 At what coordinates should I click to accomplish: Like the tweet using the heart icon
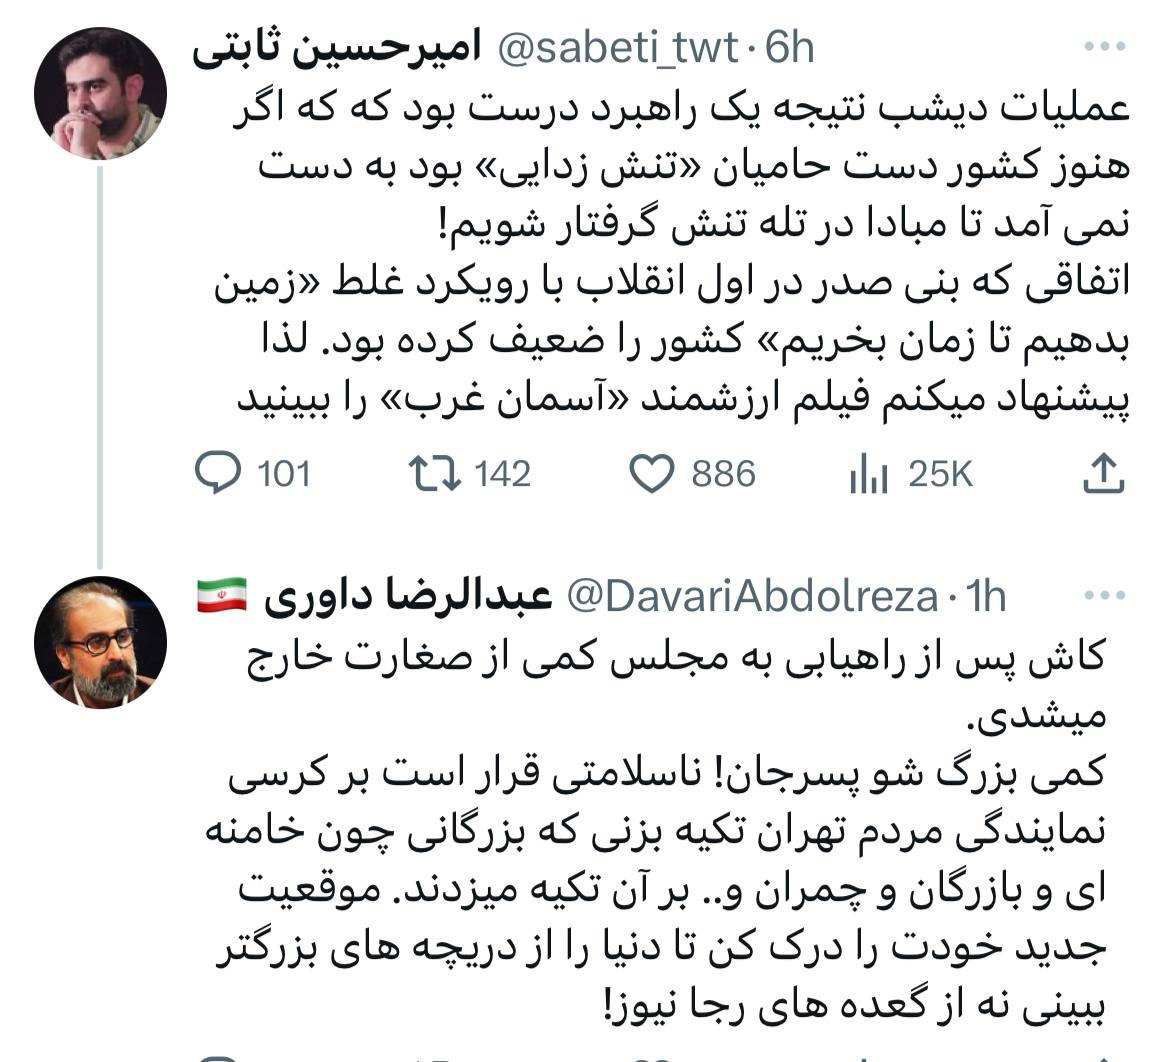[655, 473]
